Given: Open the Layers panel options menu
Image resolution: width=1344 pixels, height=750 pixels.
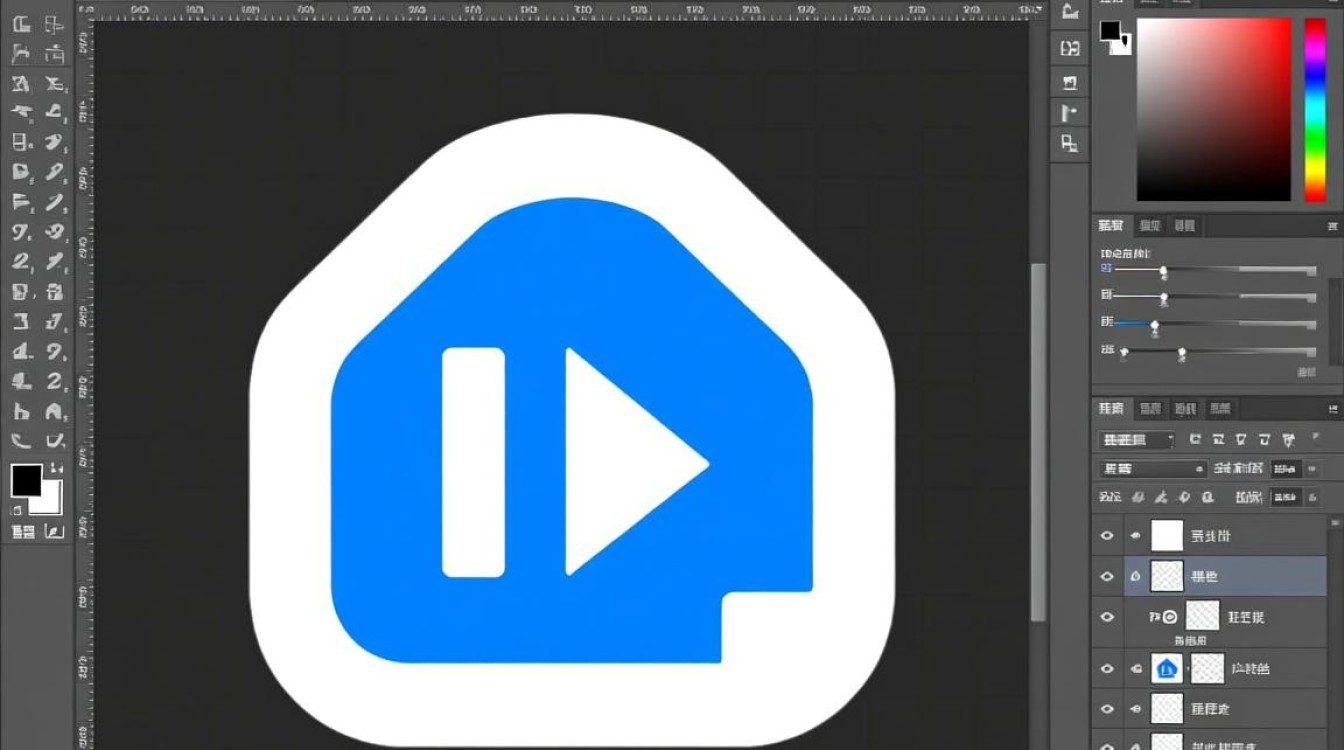Looking at the screenshot, I should [1333, 408].
